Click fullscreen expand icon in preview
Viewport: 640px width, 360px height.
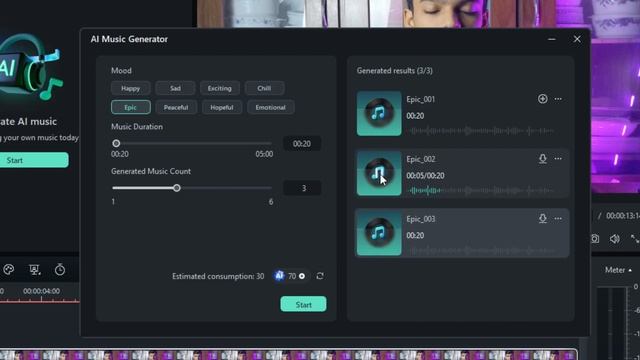635,239
